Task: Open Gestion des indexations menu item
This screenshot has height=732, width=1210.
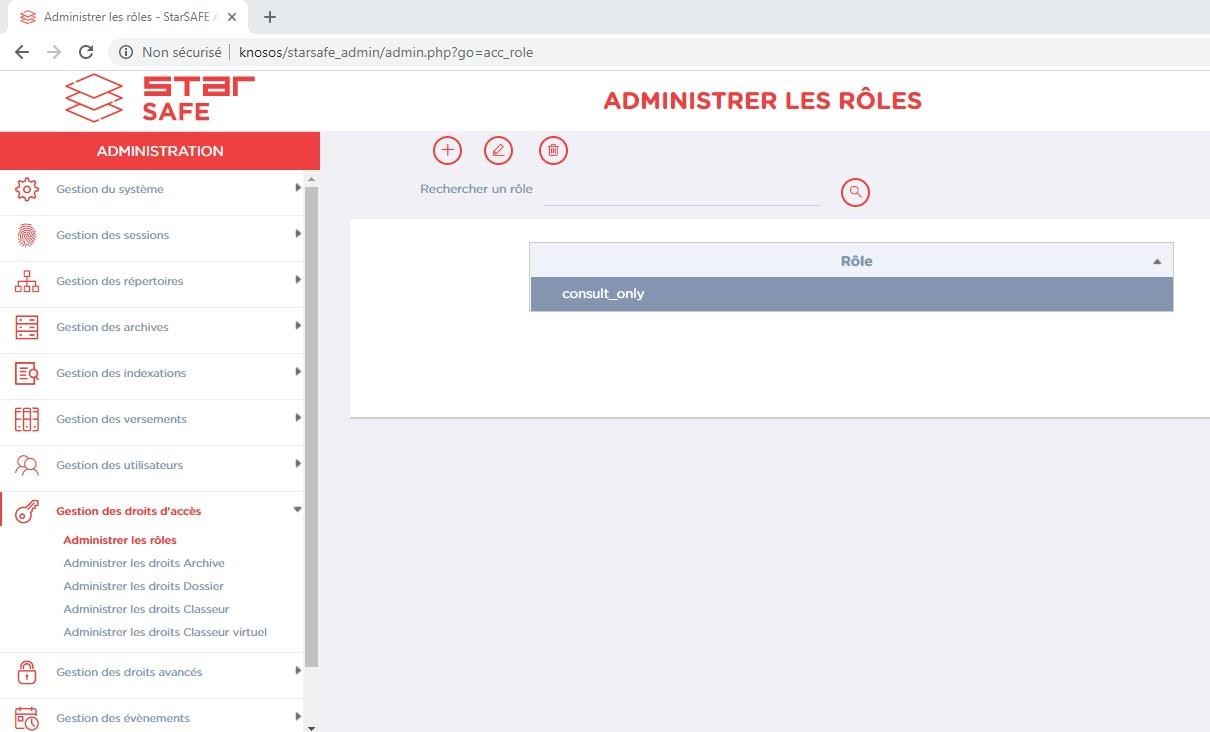Action: coord(121,373)
